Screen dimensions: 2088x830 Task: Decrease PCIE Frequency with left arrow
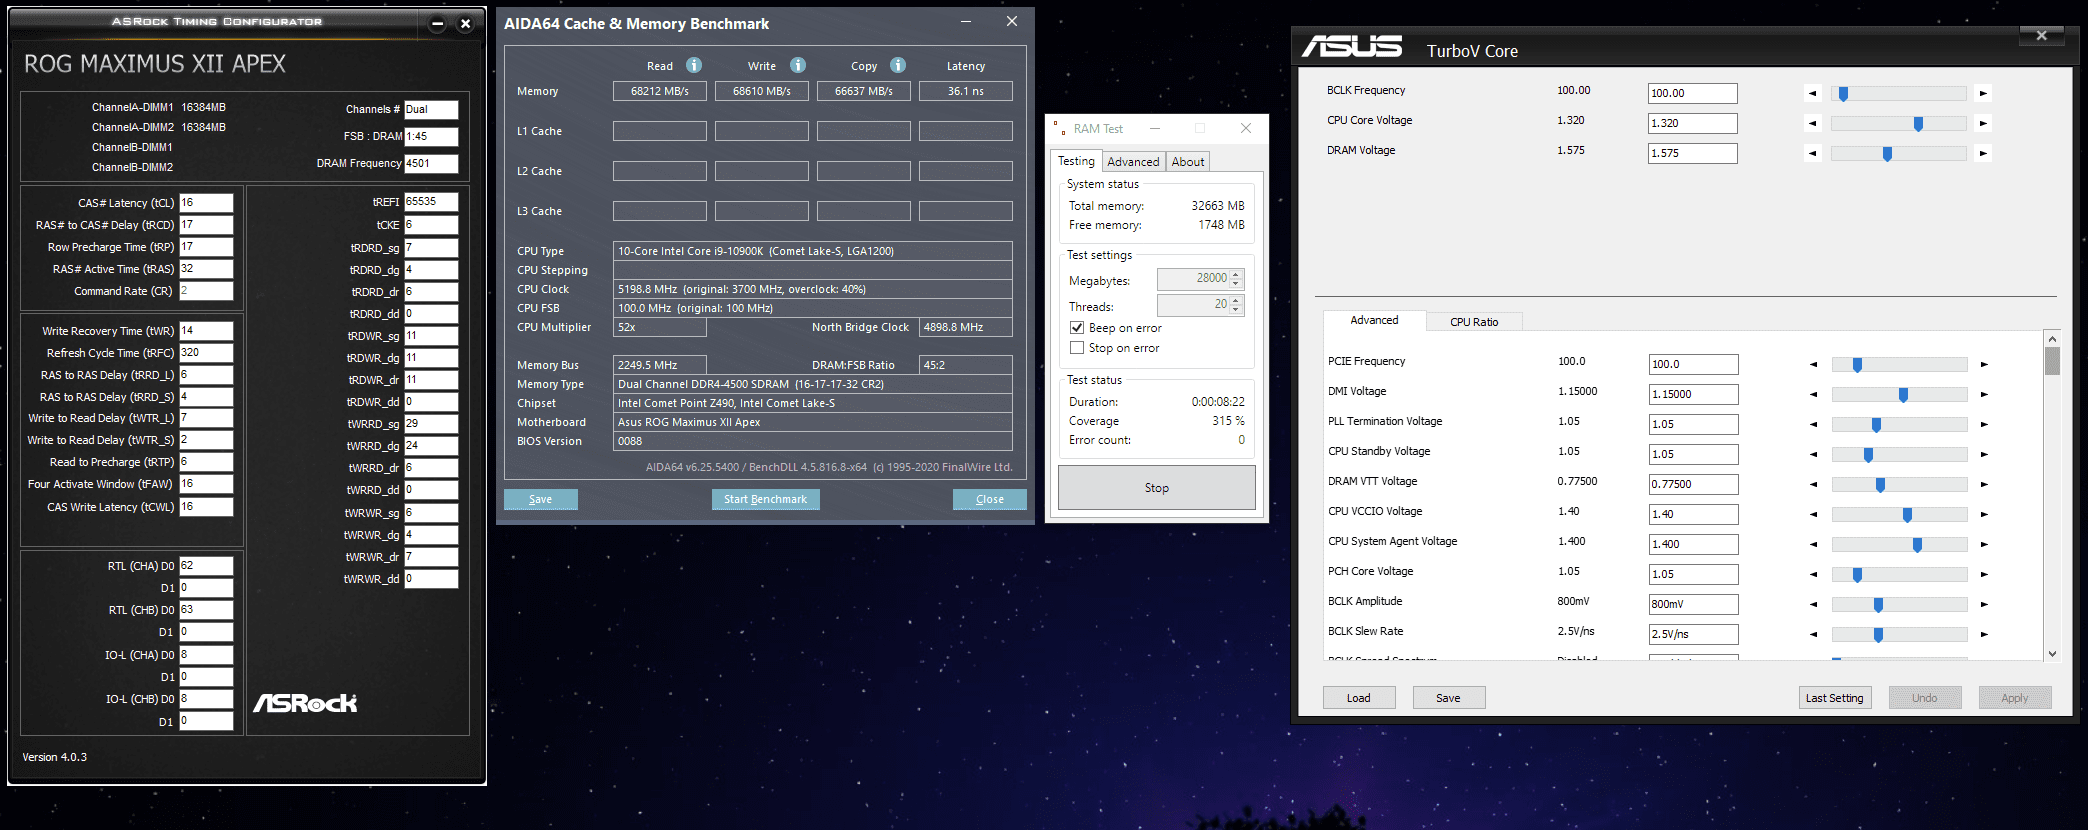click(1814, 365)
